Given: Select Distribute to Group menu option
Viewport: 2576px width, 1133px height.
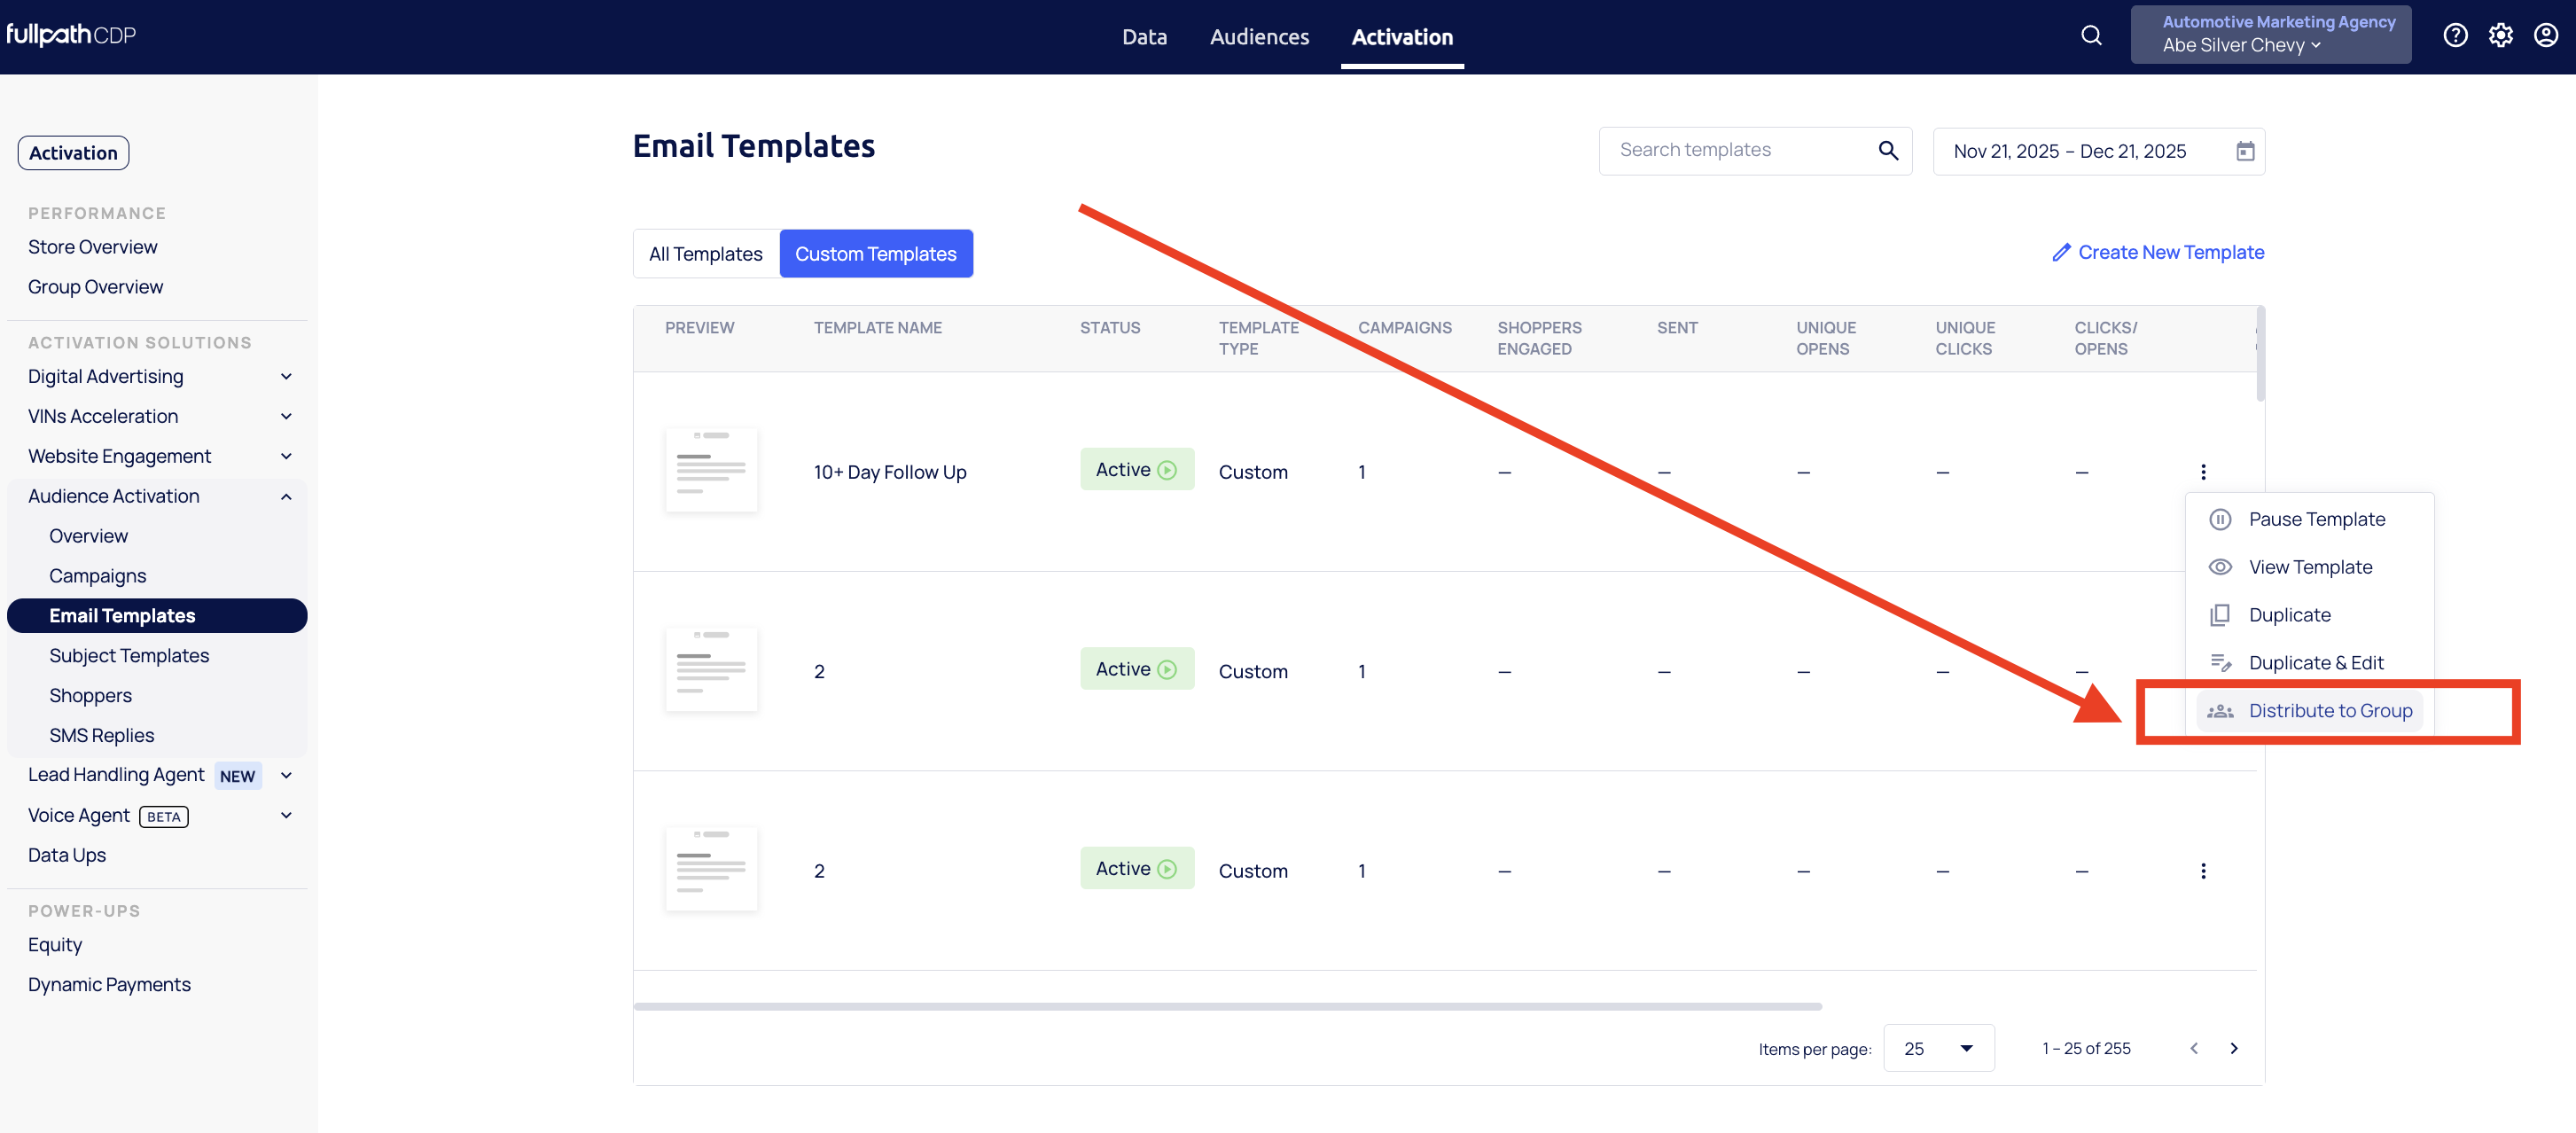Looking at the screenshot, I should pos(2329,711).
